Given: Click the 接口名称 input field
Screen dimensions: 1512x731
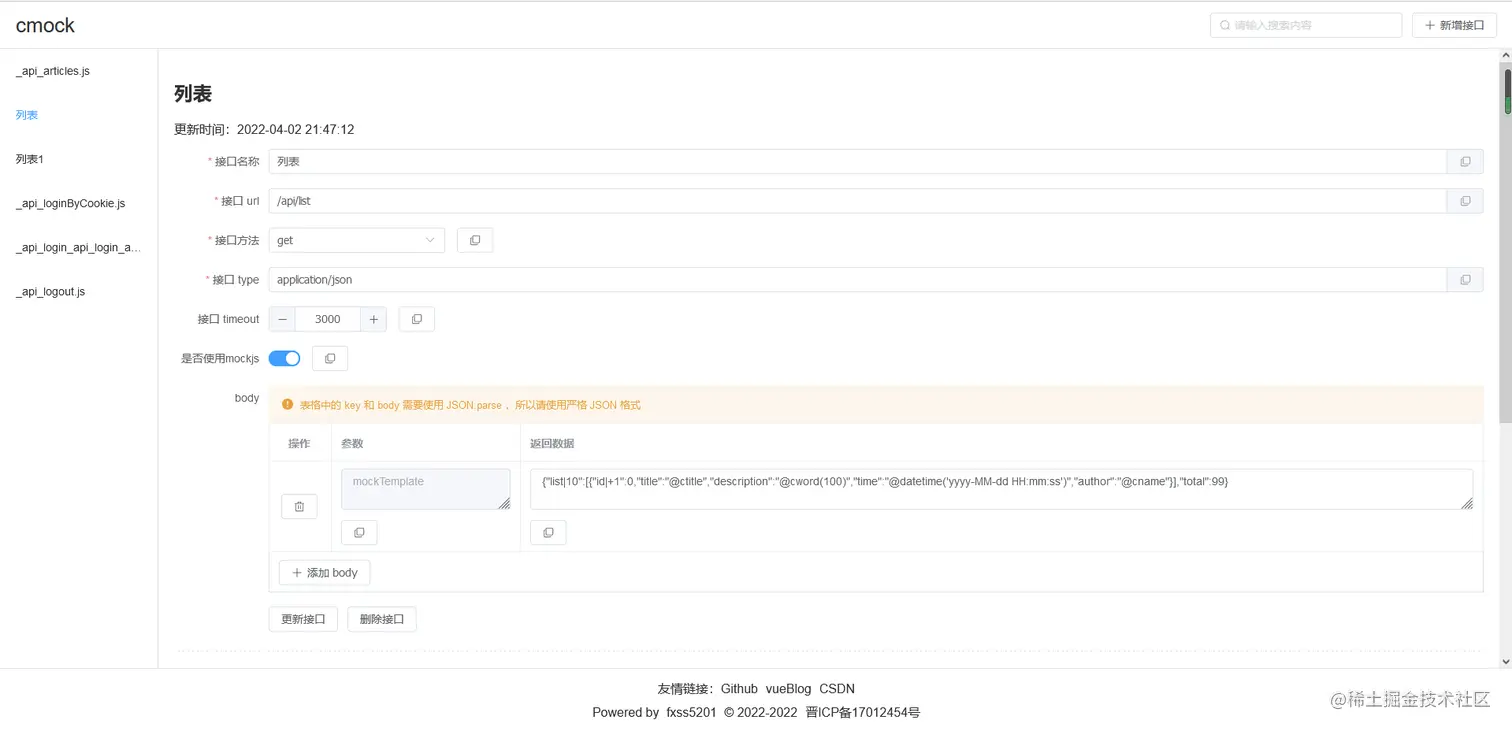Looking at the screenshot, I should pos(858,161).
